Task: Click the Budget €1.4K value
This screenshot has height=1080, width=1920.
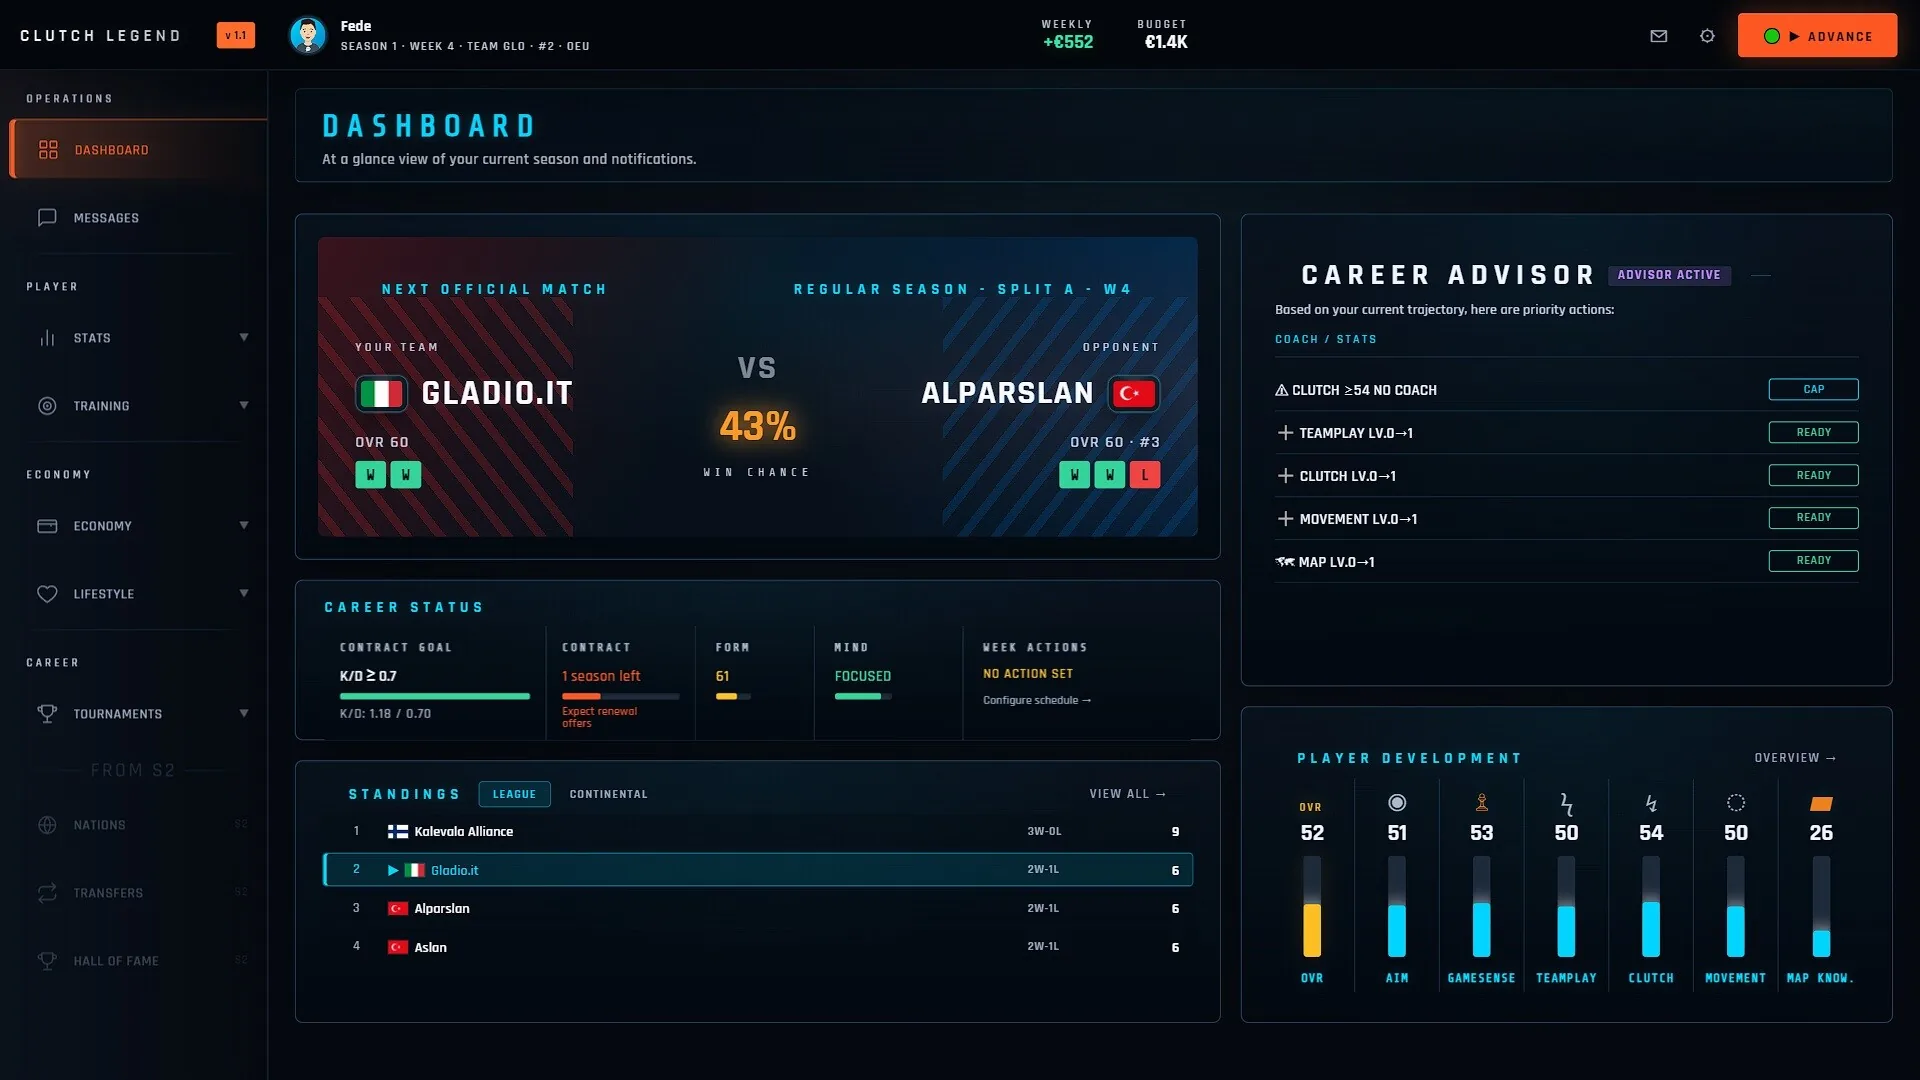Action: [1166, 42]
